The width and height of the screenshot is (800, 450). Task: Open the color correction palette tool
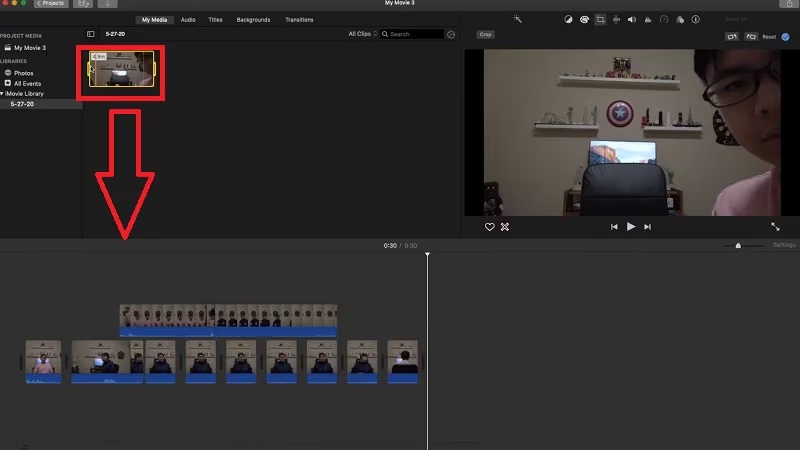[583, 19]
